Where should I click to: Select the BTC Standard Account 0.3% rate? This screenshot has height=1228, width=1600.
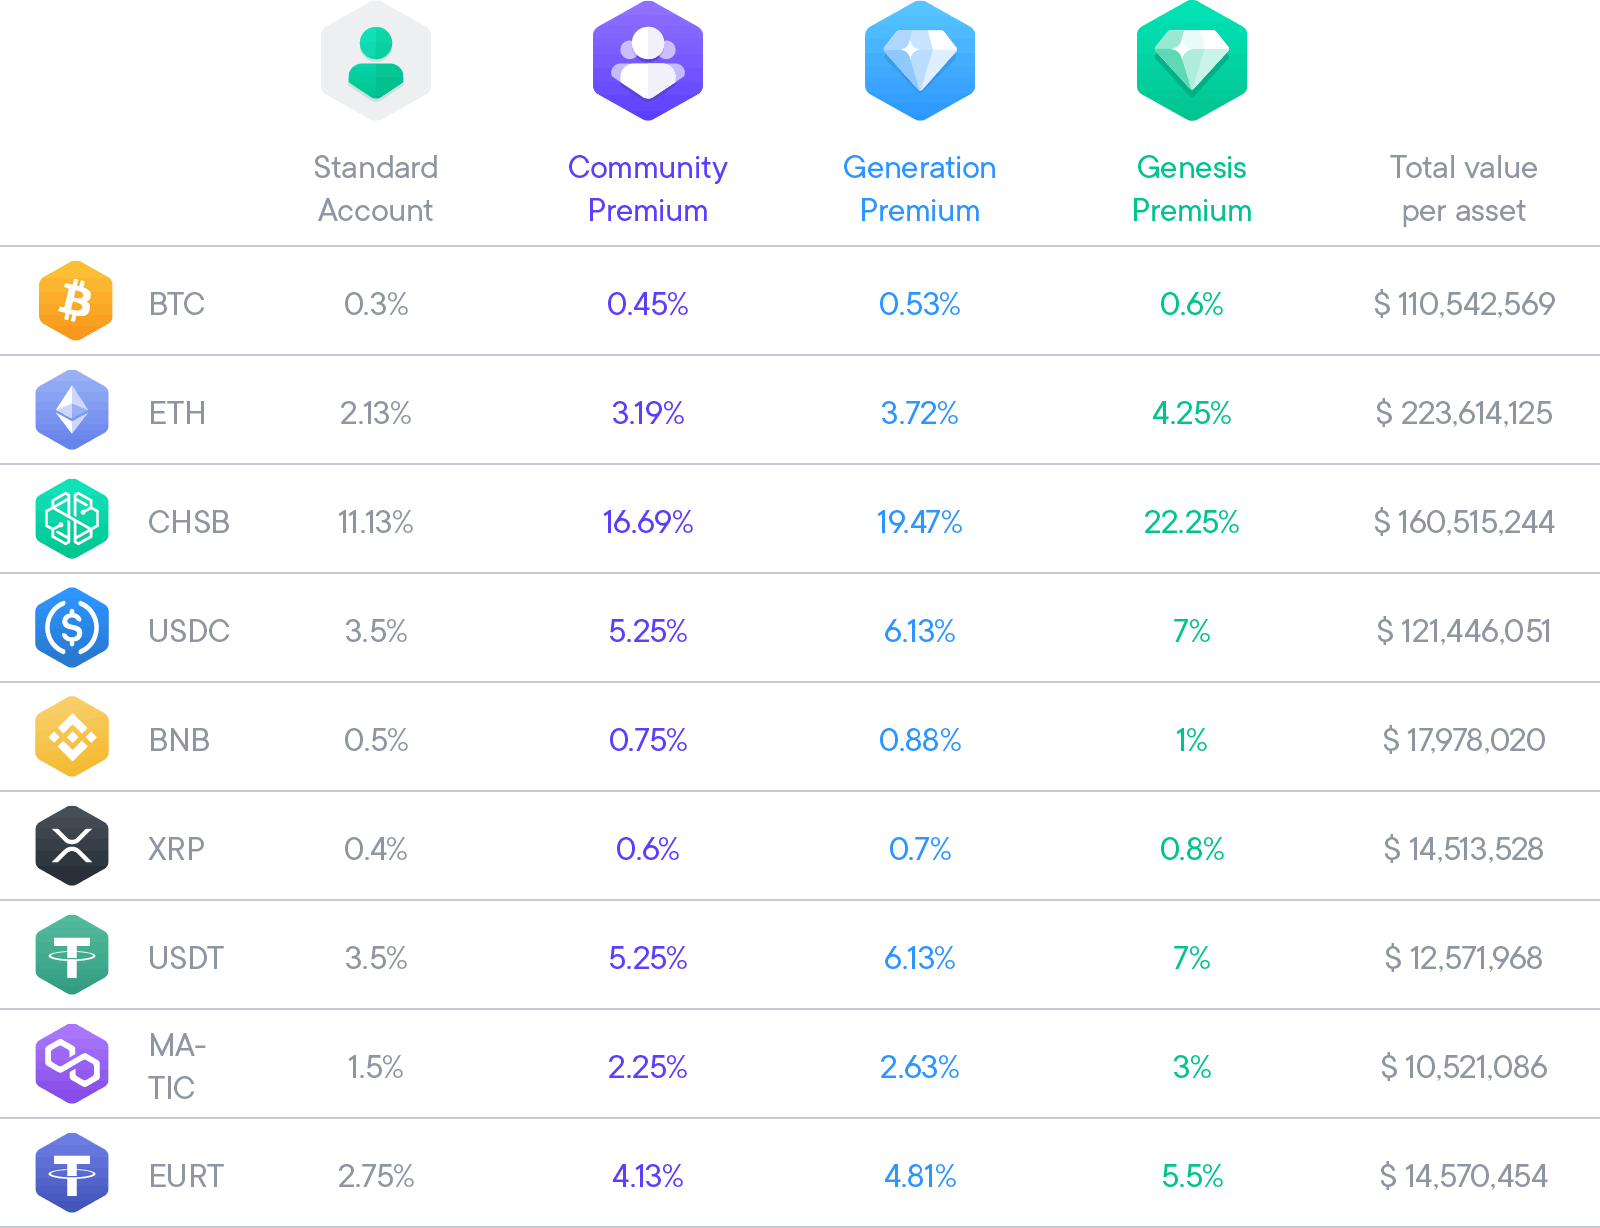[x=376, y=304]
